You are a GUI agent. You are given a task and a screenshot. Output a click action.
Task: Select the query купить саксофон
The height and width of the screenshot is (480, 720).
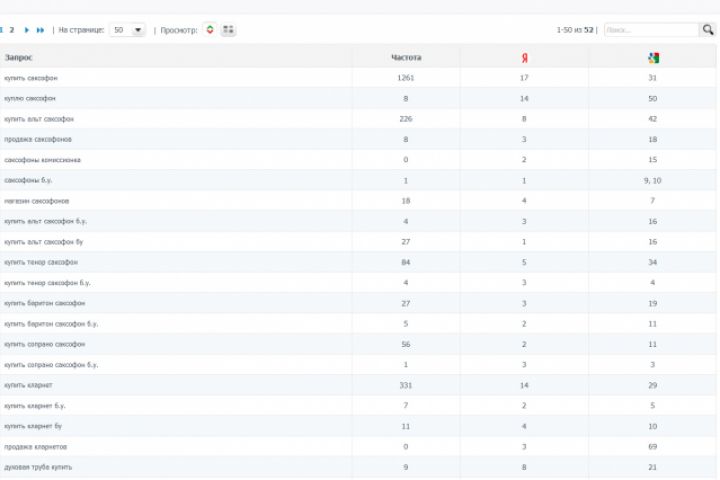coord(31,78)
